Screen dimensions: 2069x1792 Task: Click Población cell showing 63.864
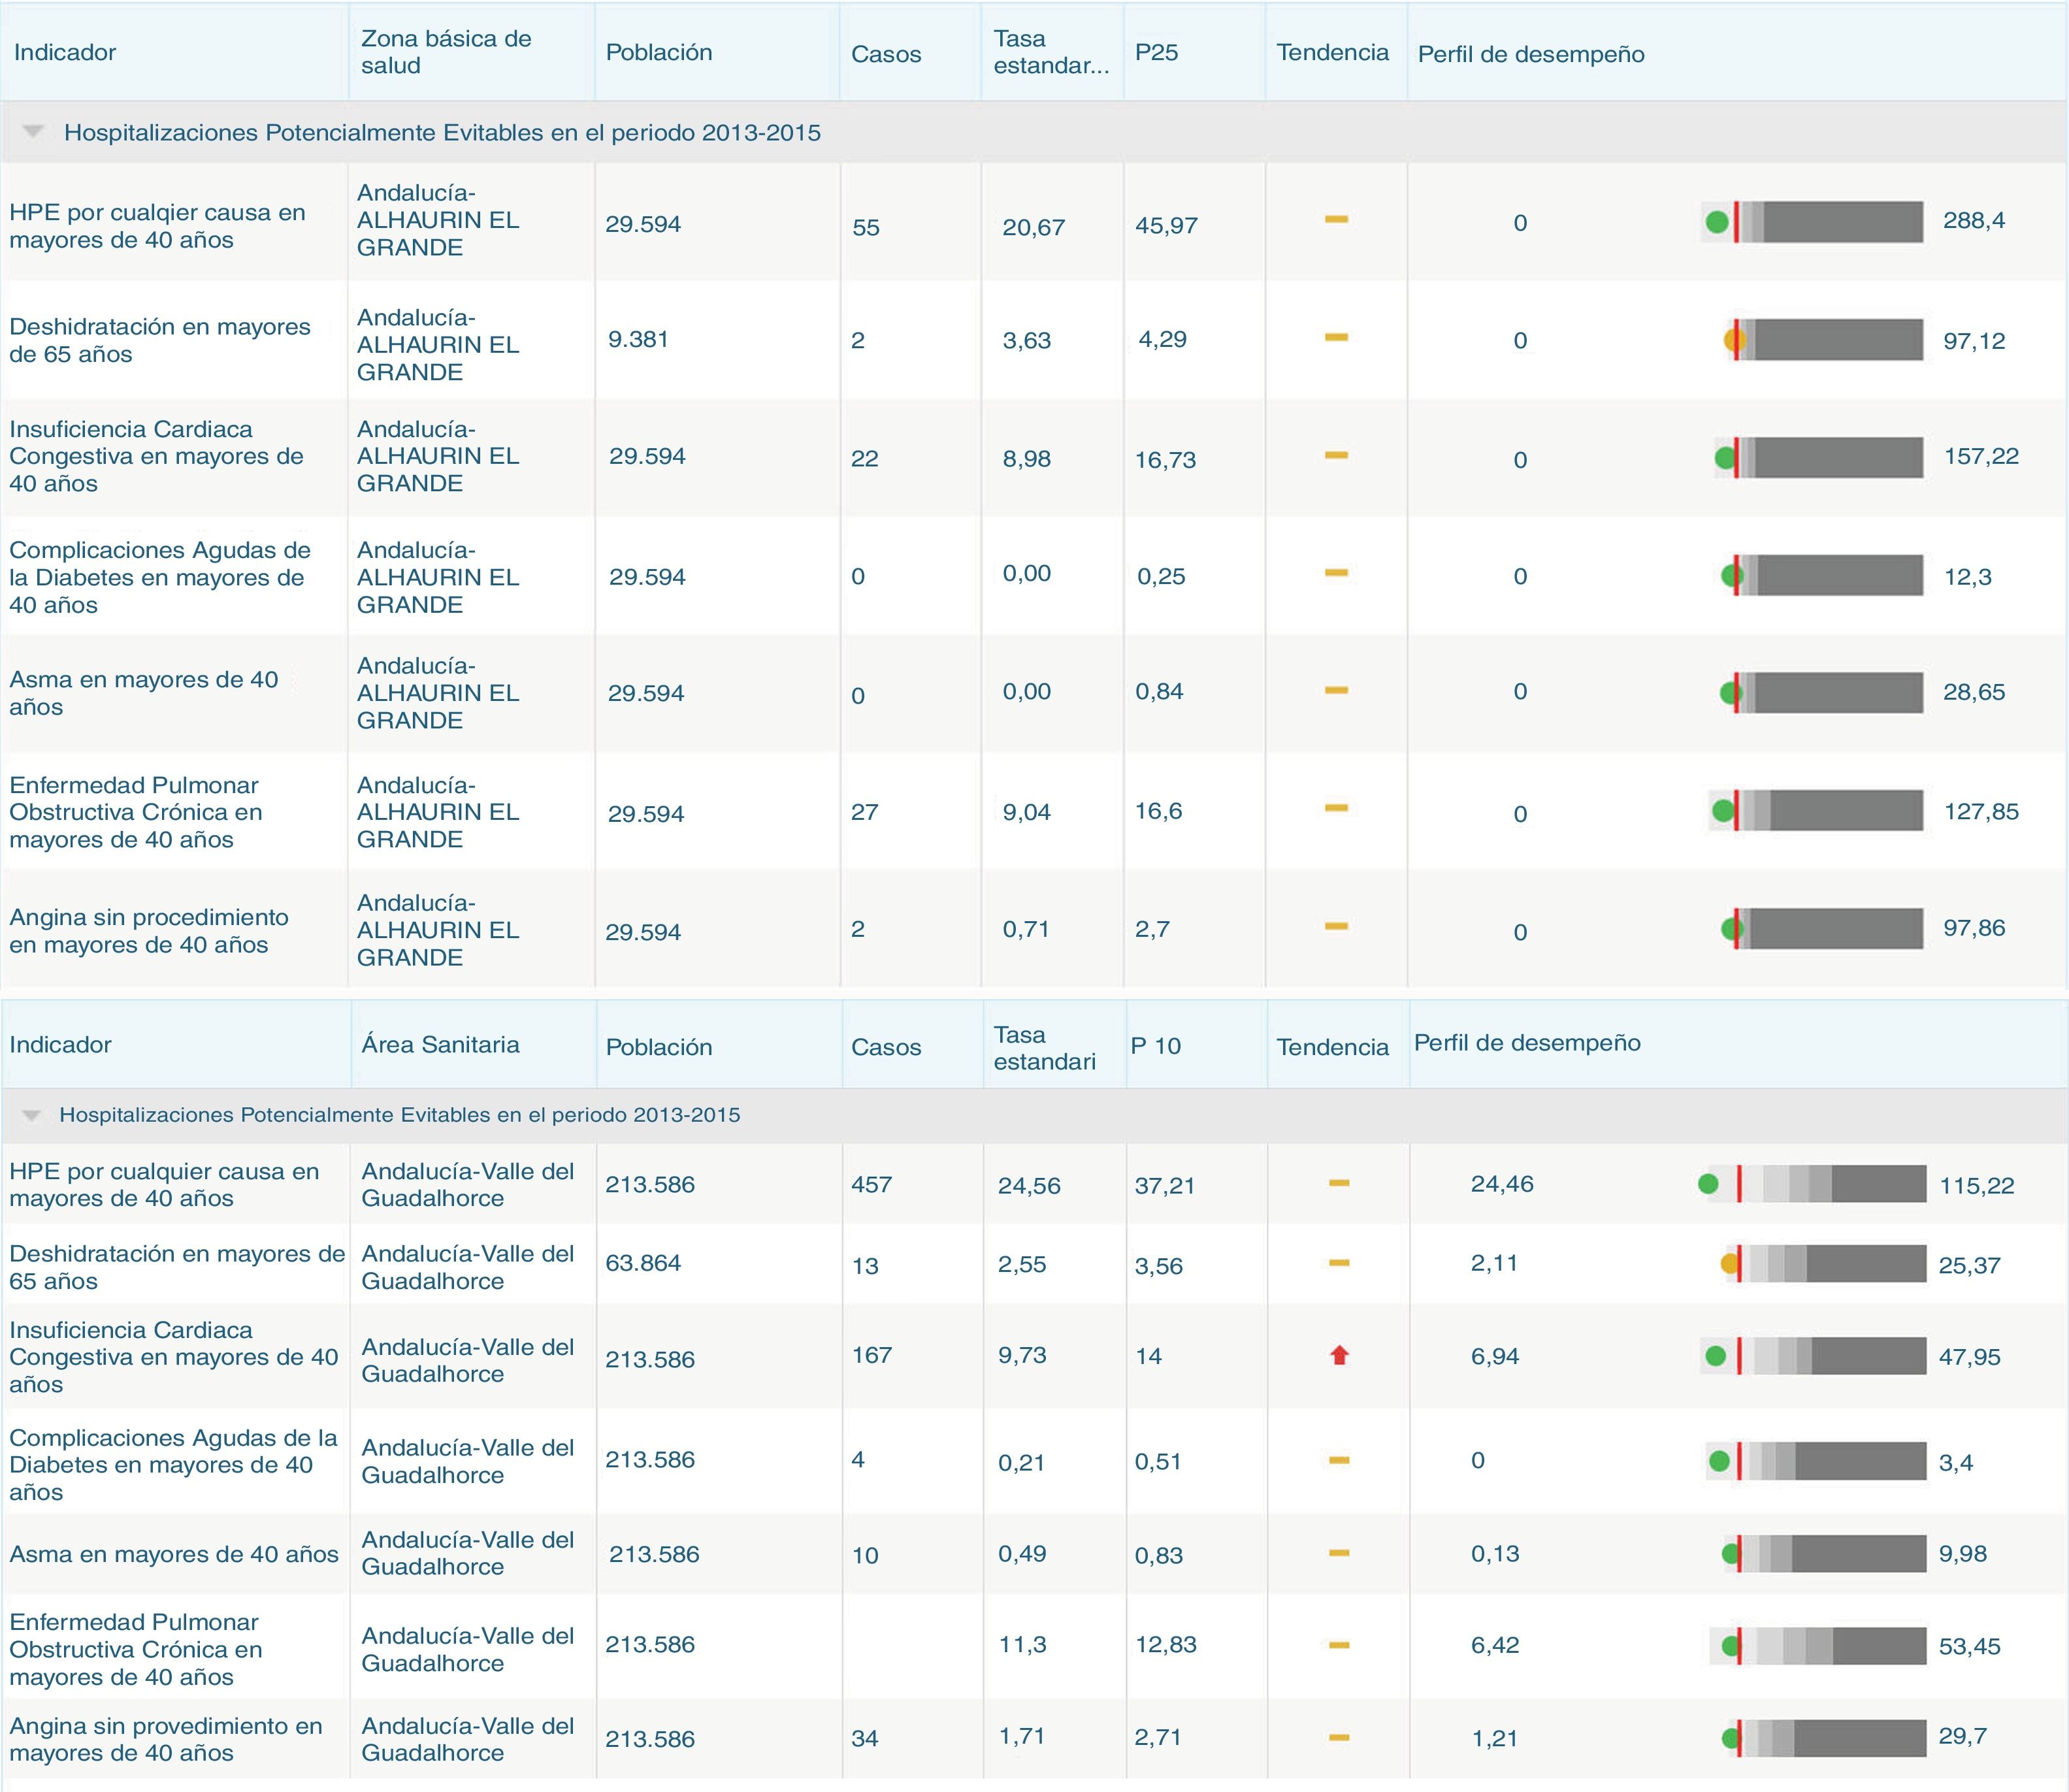pyautogui.click(x=643, y=1263)
